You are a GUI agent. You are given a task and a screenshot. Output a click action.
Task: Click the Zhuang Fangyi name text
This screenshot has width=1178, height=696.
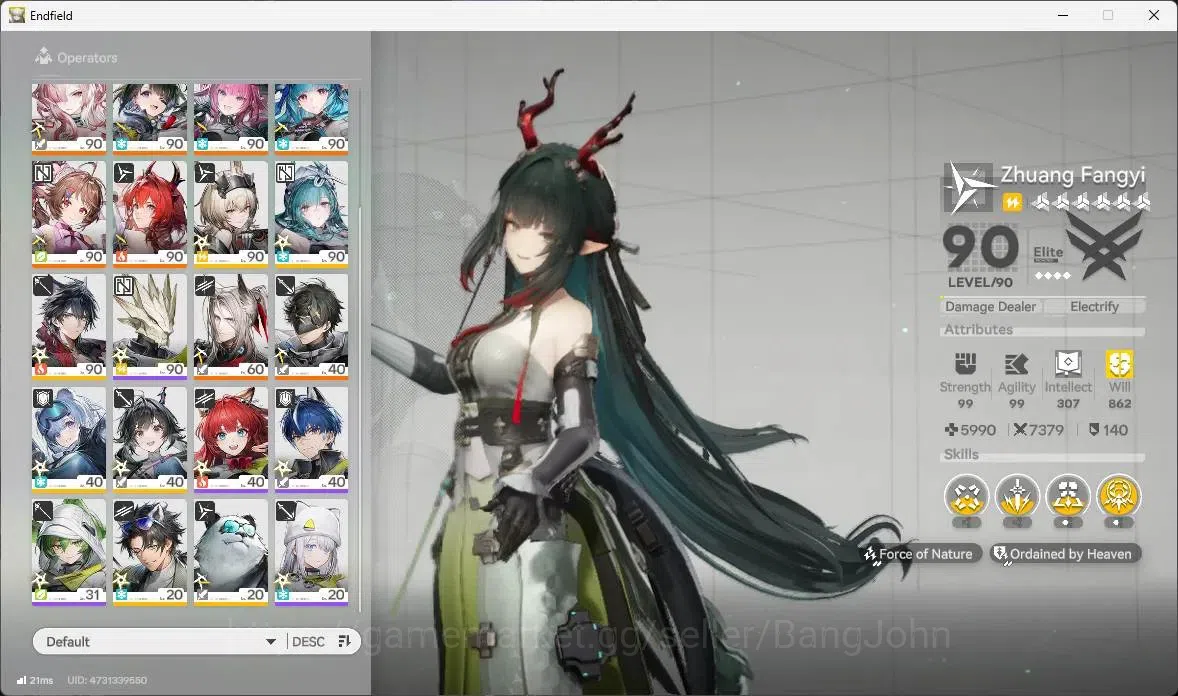tap(1073, 175)
